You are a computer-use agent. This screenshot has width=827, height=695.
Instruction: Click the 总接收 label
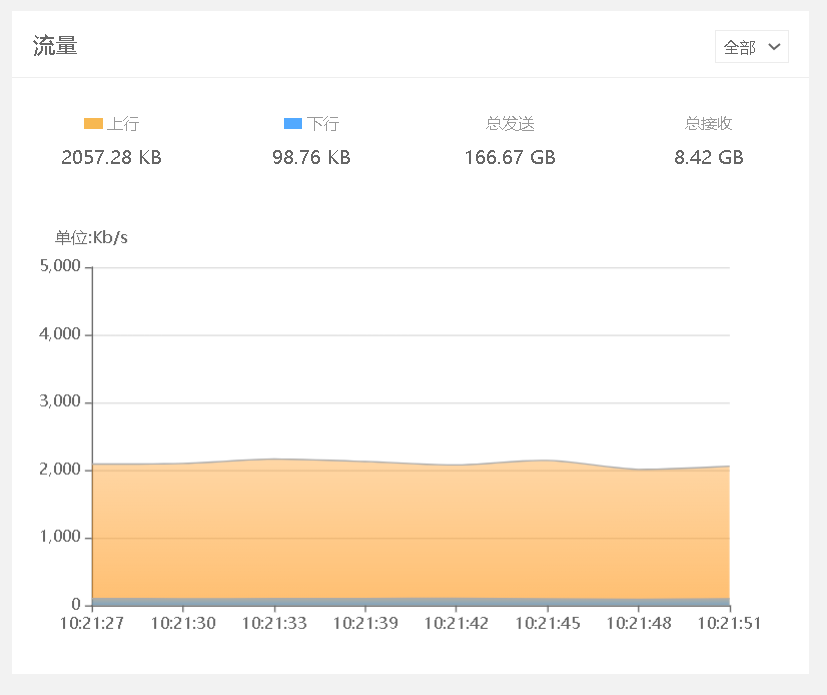click(708, 124)
